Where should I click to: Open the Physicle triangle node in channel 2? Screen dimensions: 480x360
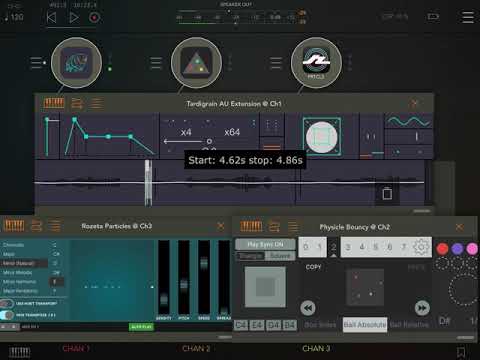coord(196,63)
